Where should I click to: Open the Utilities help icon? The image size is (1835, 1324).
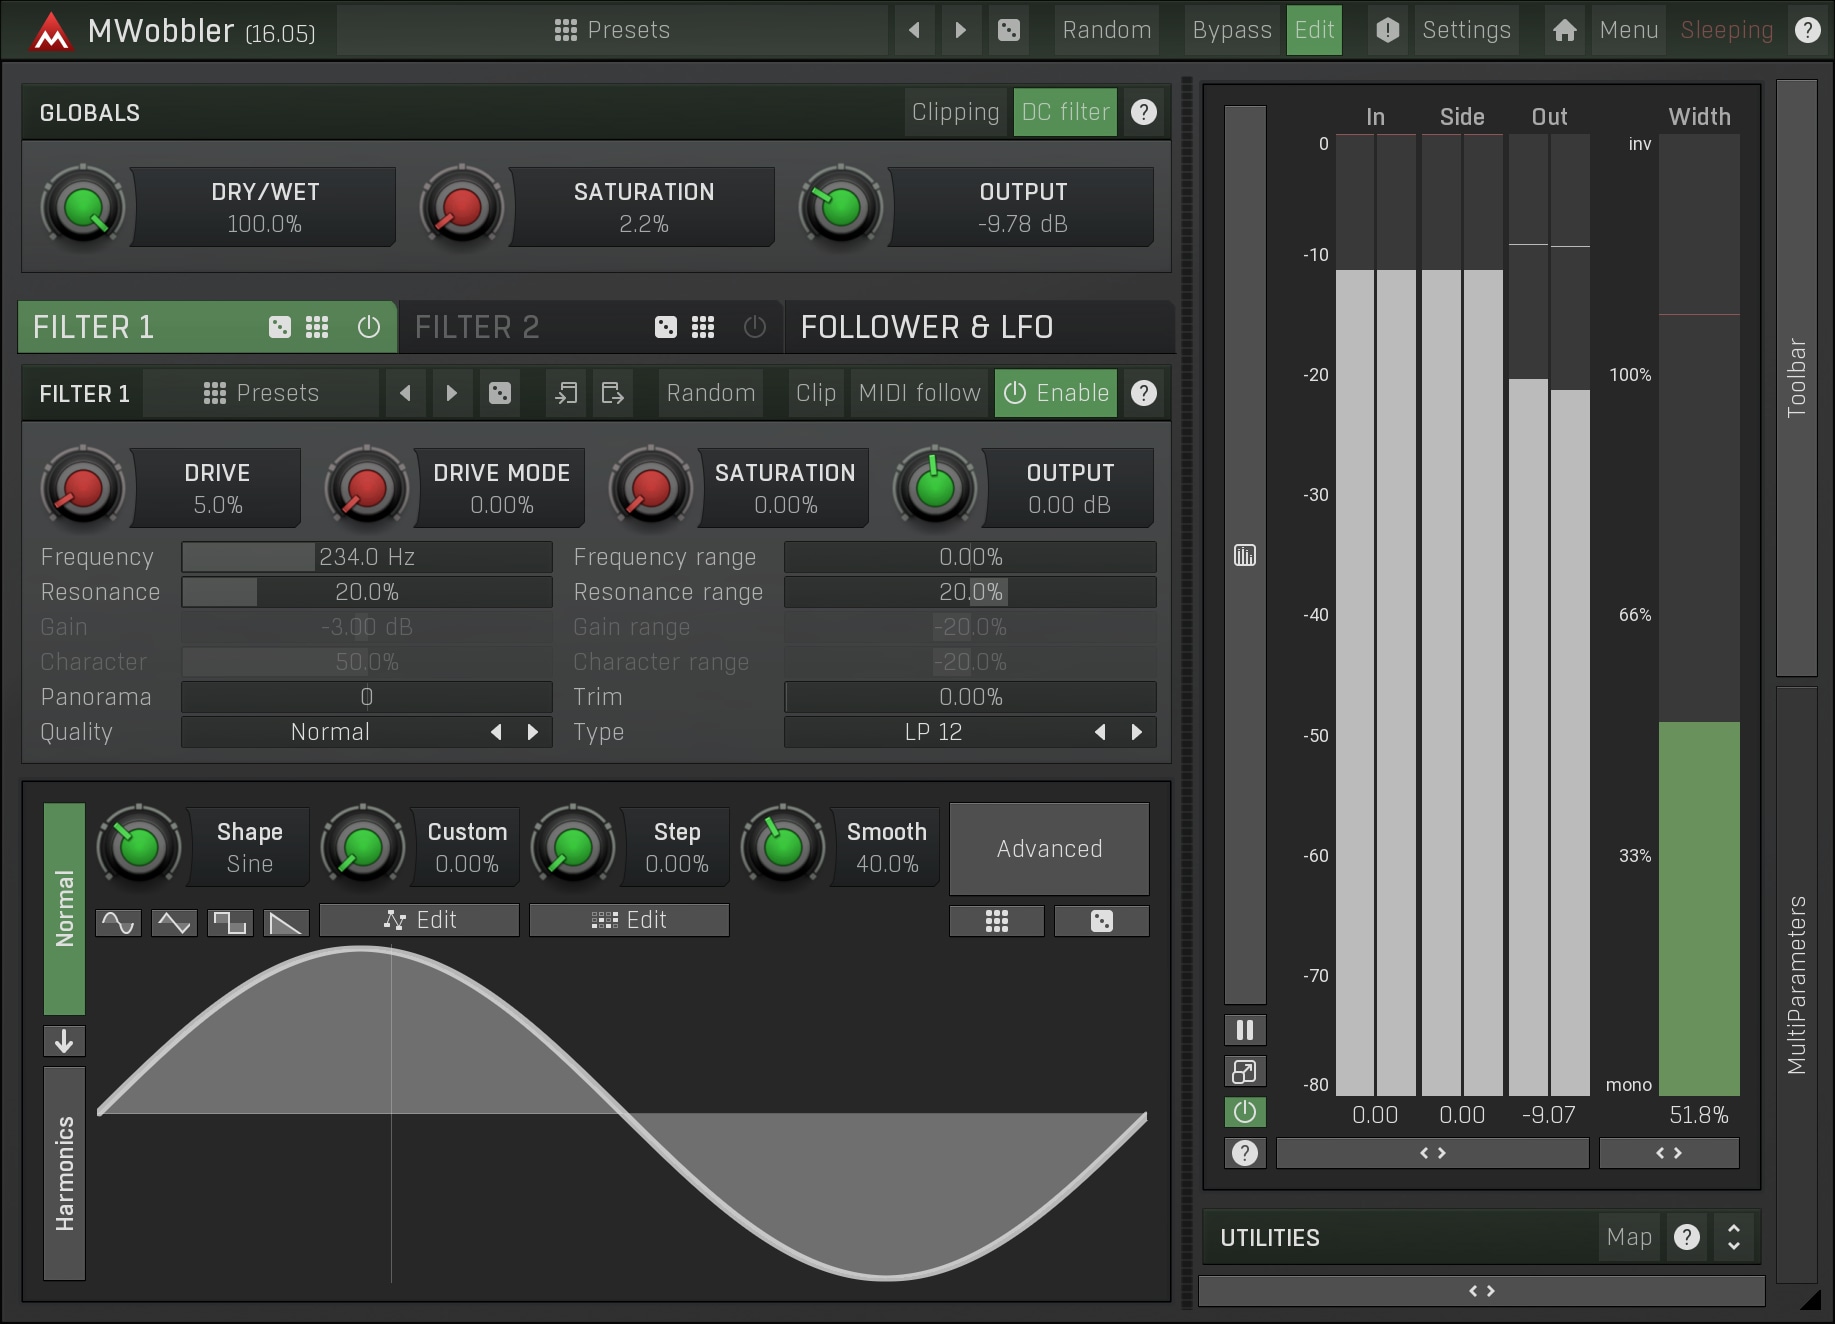pos(1686,1237)
